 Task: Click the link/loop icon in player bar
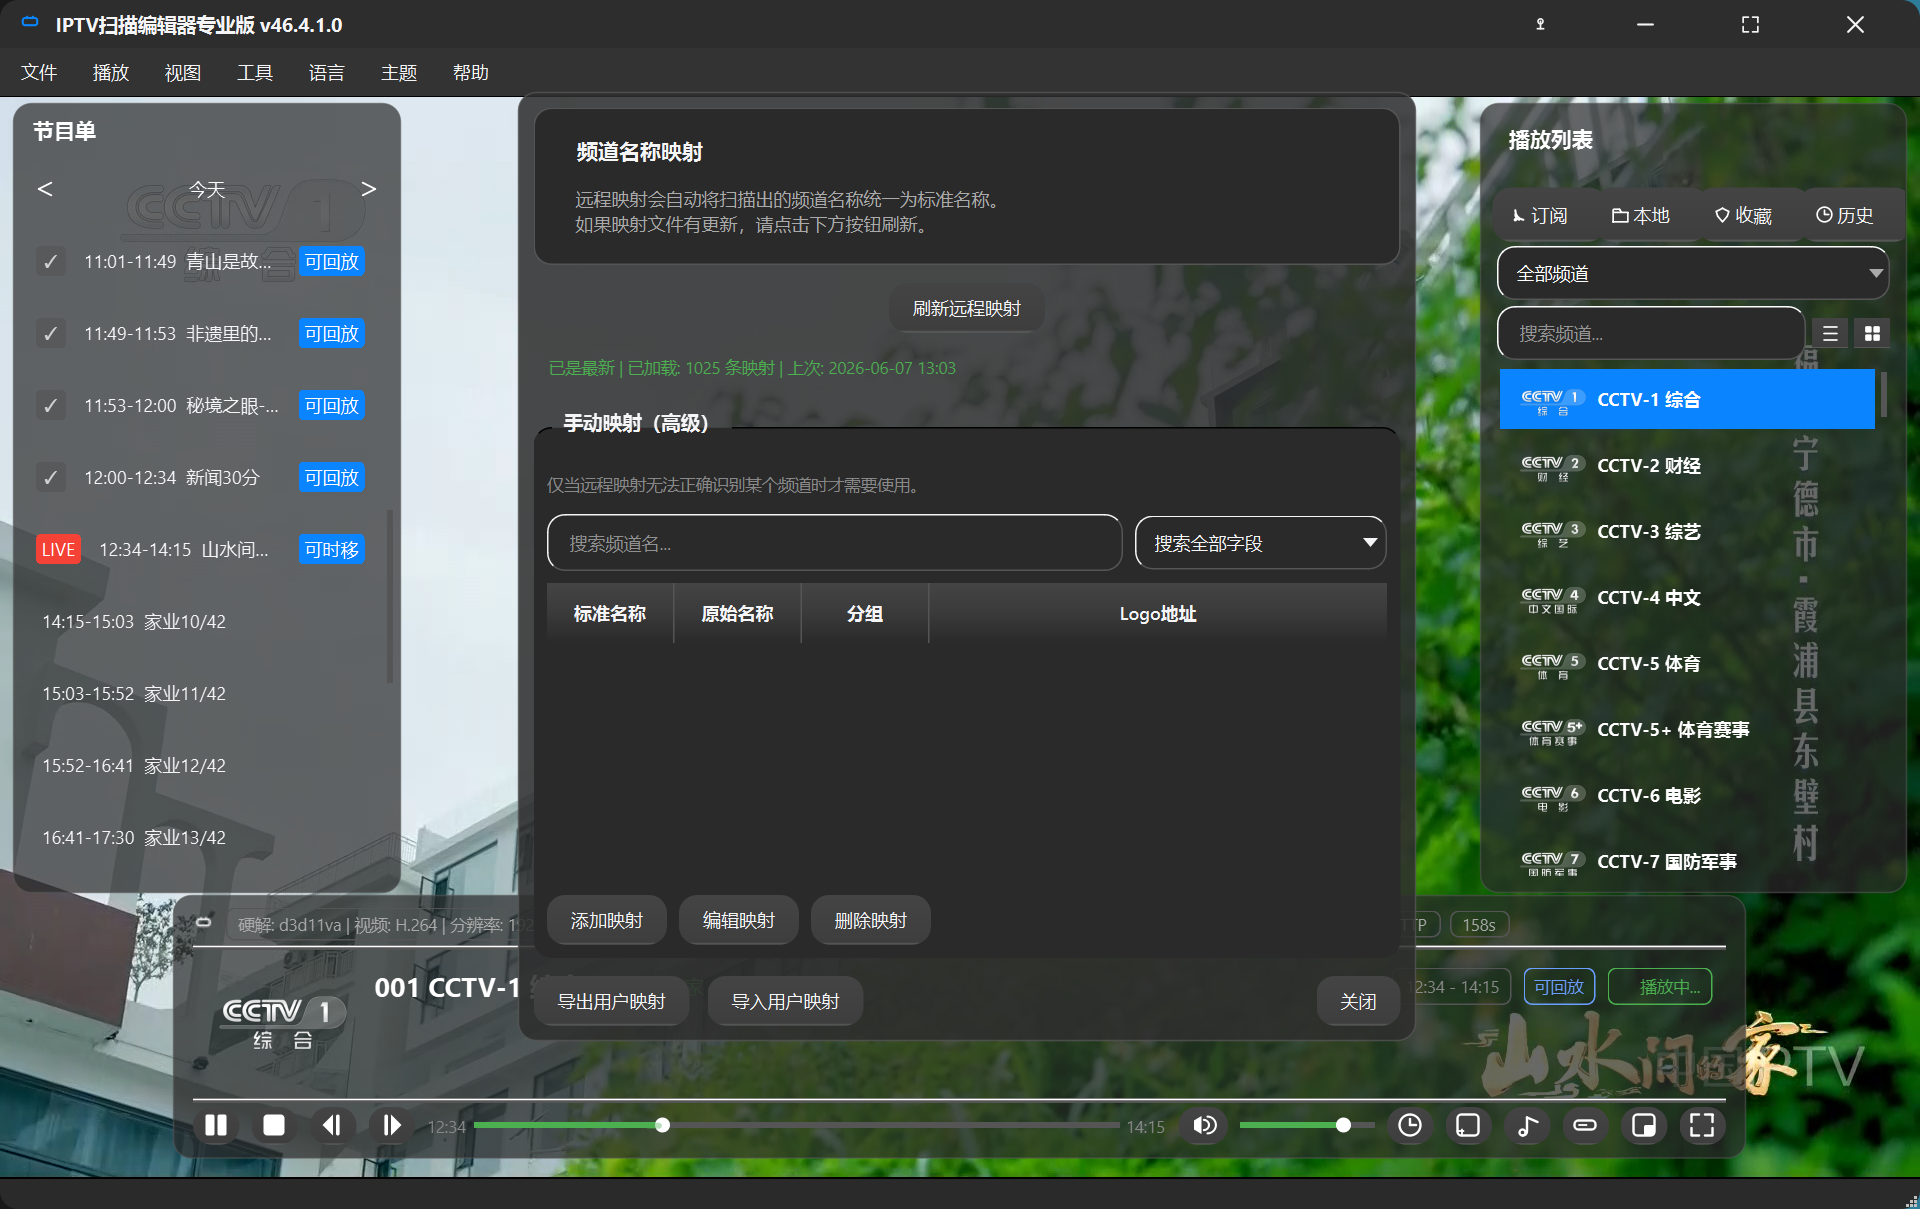coord(1585,1125)
